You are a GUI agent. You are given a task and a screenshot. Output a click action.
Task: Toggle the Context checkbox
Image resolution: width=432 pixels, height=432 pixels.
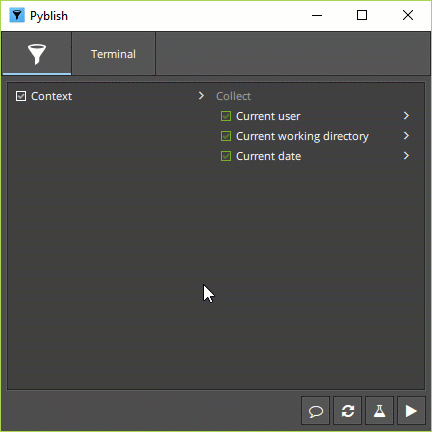coord(21,96)
